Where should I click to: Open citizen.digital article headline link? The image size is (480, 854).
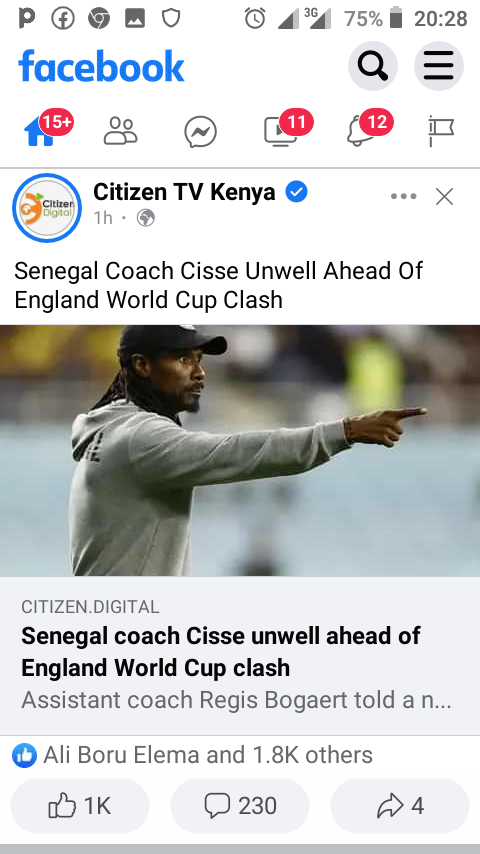(x=221, y=651)
